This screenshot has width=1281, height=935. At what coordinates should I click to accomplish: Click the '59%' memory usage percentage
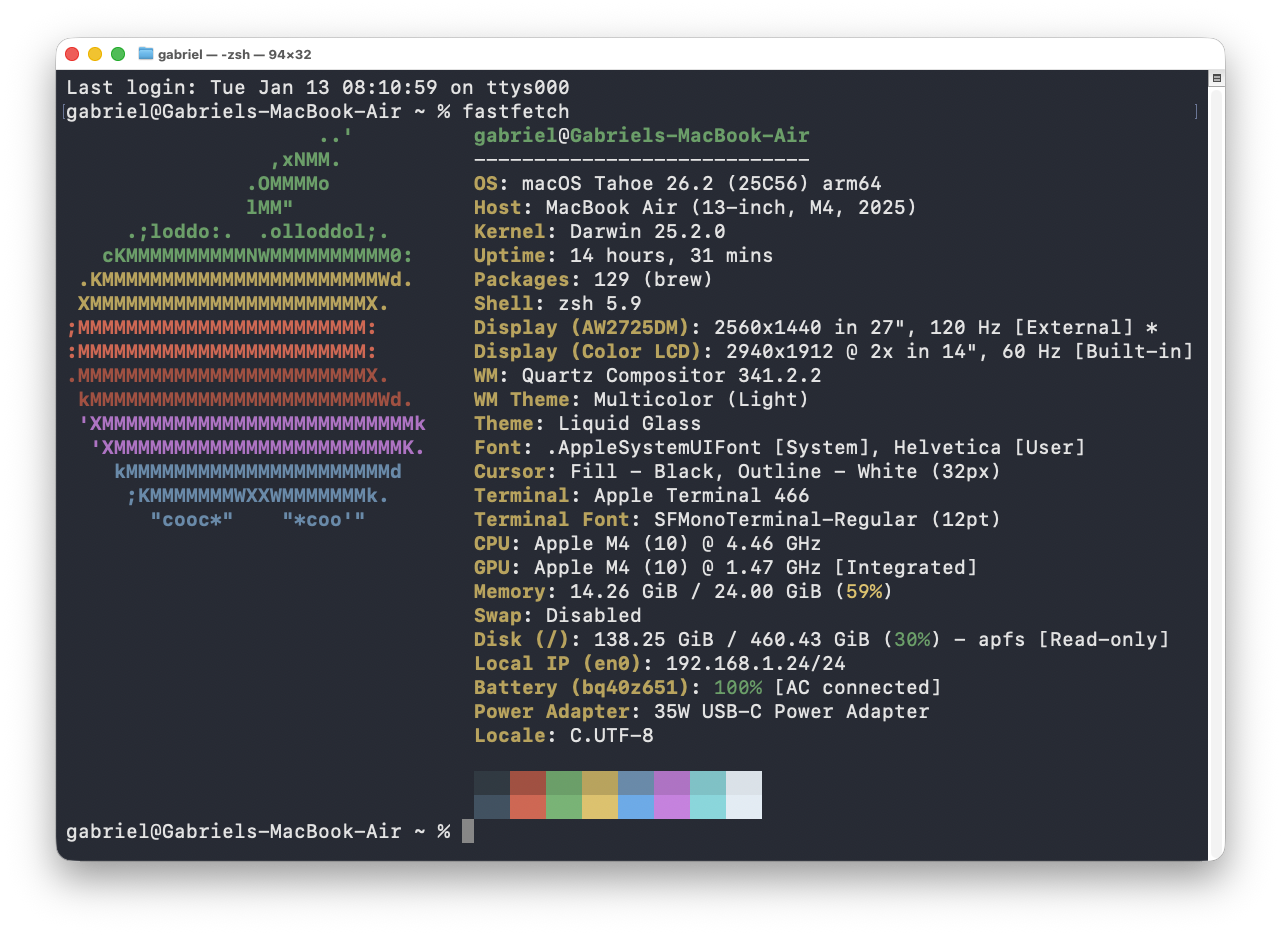pyautogui.click(x=864, y=592)
